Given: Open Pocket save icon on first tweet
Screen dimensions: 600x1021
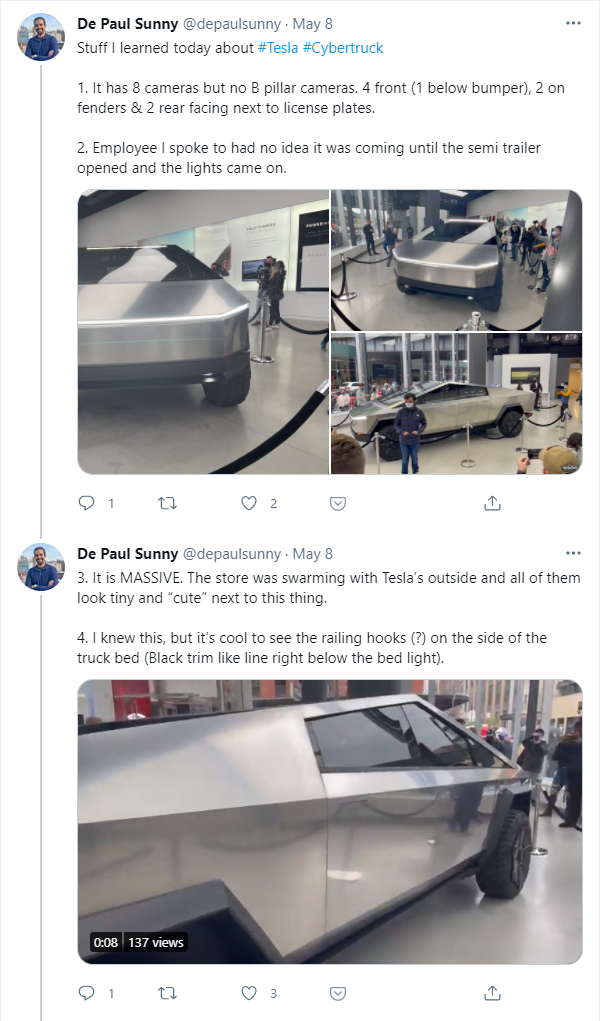Looking at the screenshot, I should [337, 503].
